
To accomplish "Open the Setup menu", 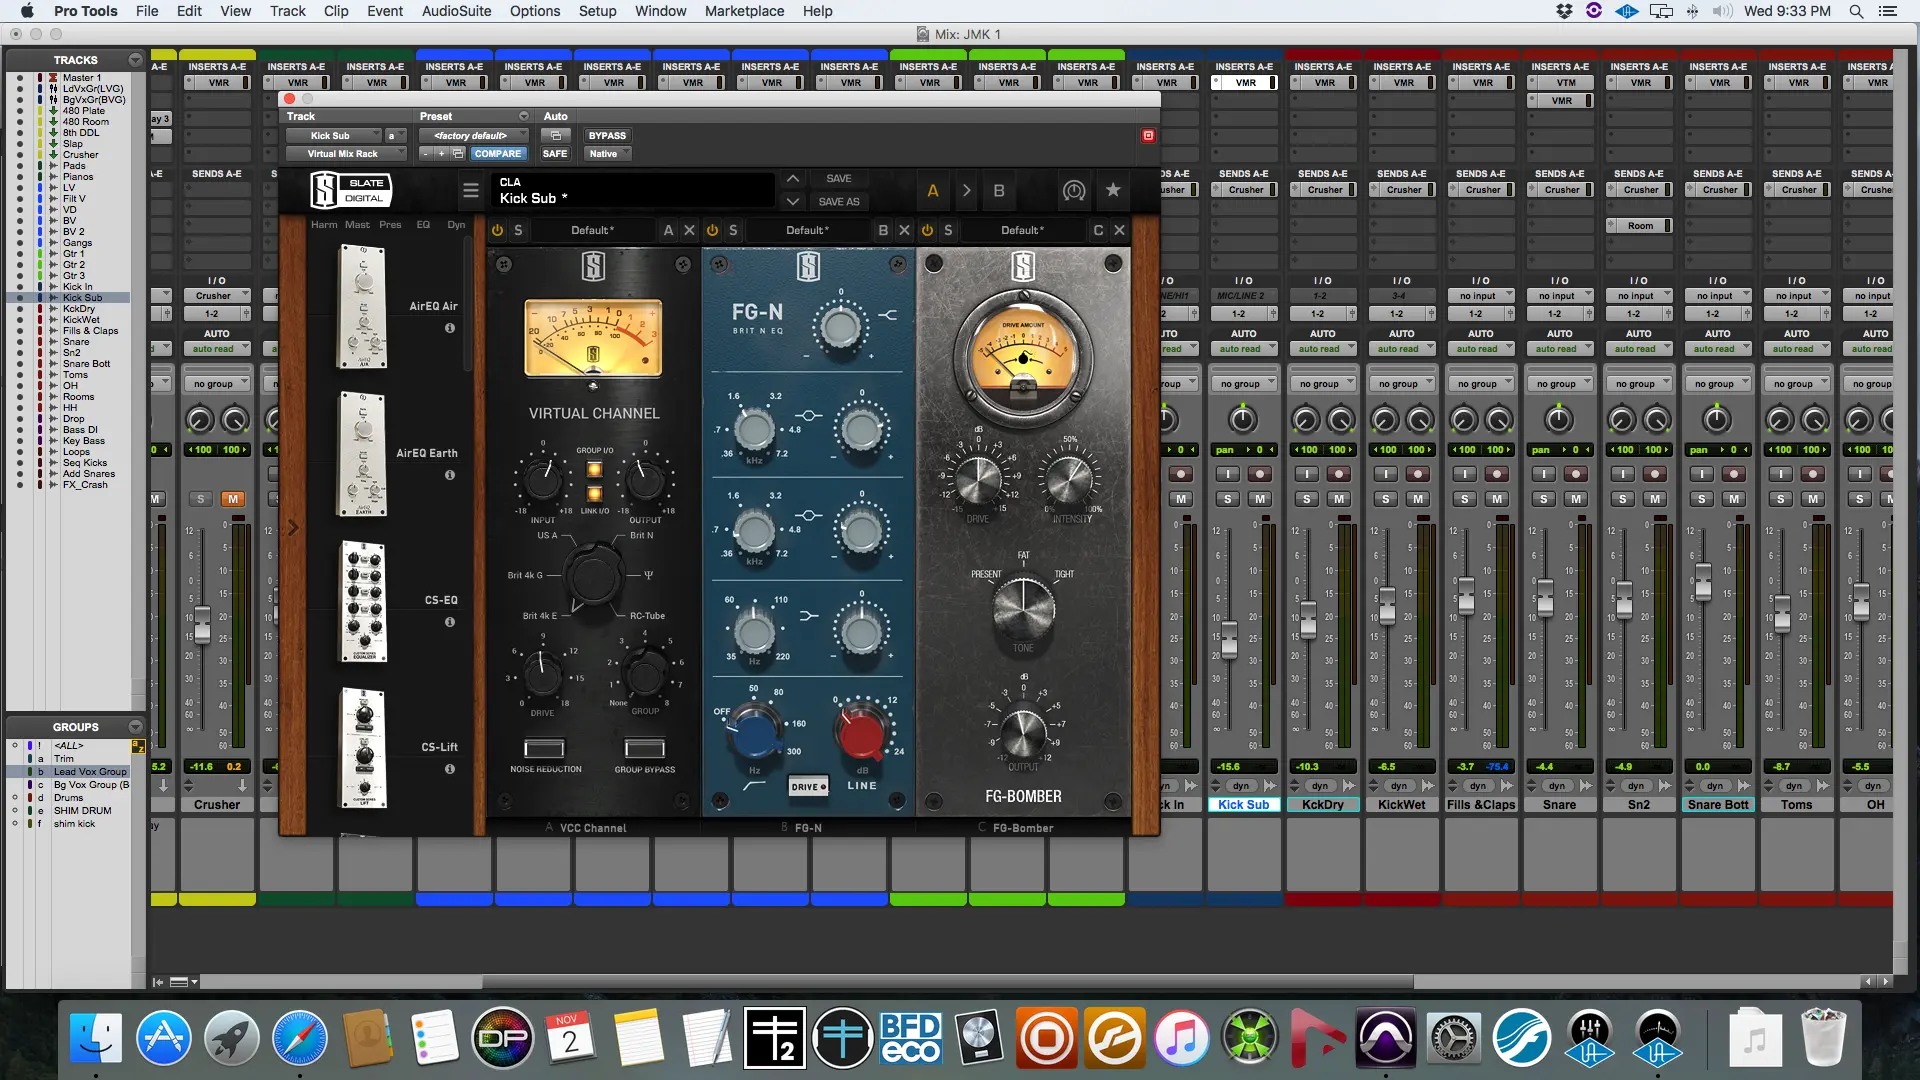I will (597, 11).
